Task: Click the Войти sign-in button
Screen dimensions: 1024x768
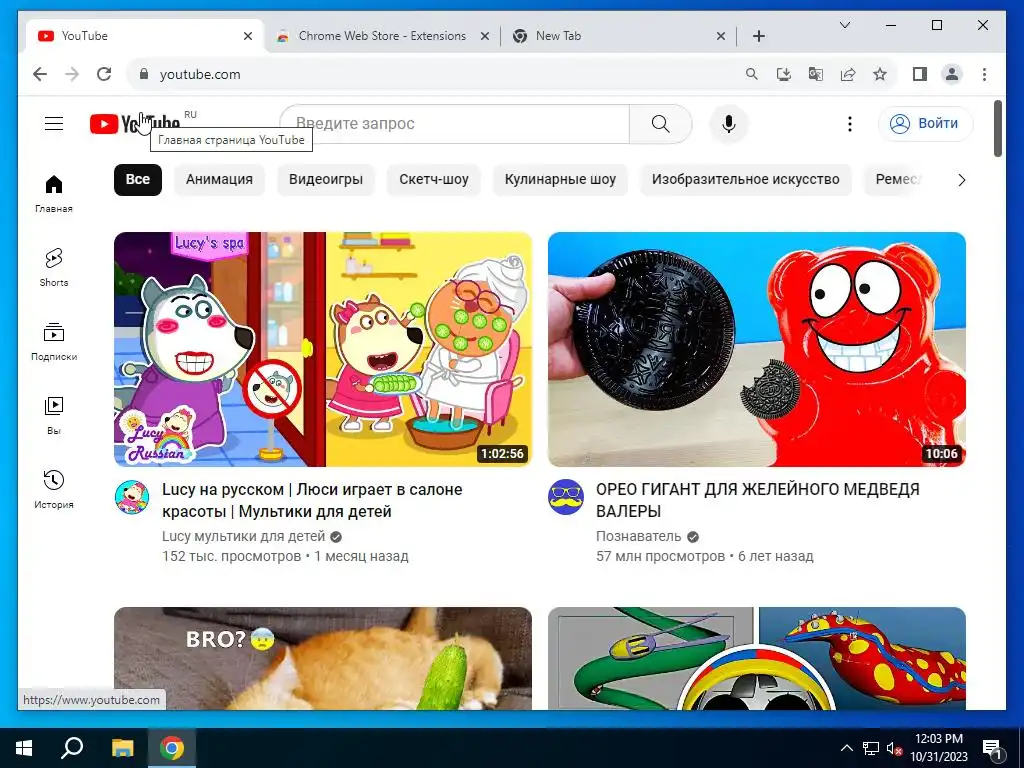Action: [925, 123]
